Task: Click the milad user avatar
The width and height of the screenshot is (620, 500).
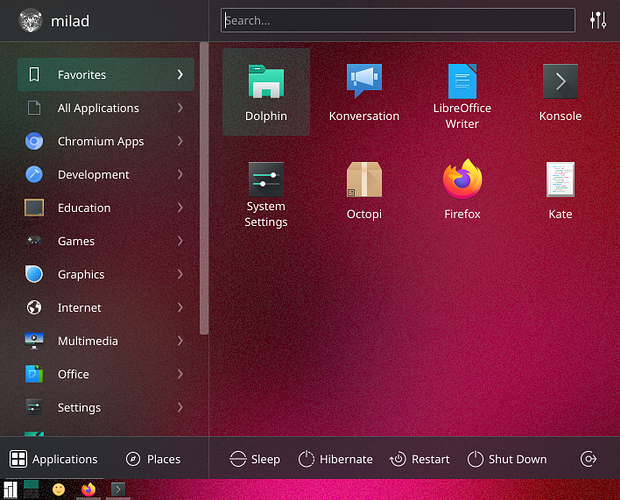Action: pos(30,20)
